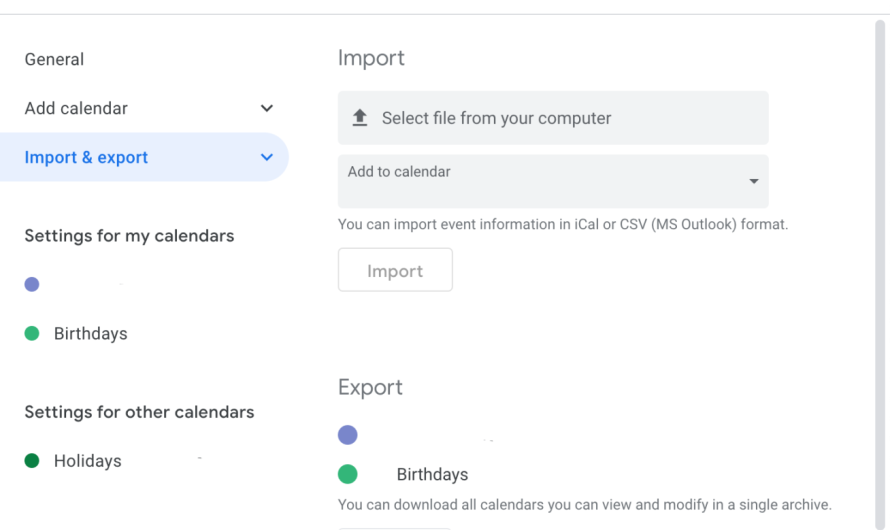890x530 pixels.
Task: Click Settings for my calendars heading
Action: [x=129, y=236]
